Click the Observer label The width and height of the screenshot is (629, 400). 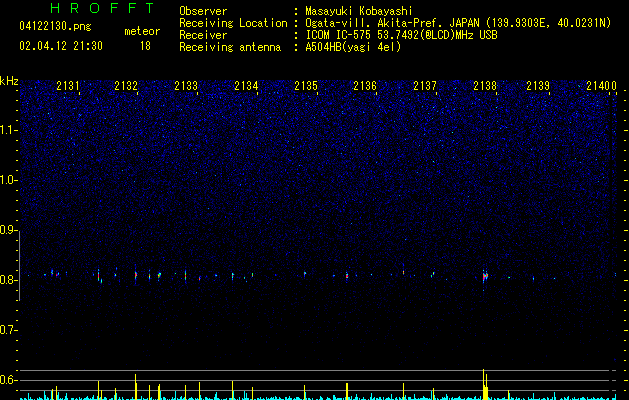tap(203, 11)
